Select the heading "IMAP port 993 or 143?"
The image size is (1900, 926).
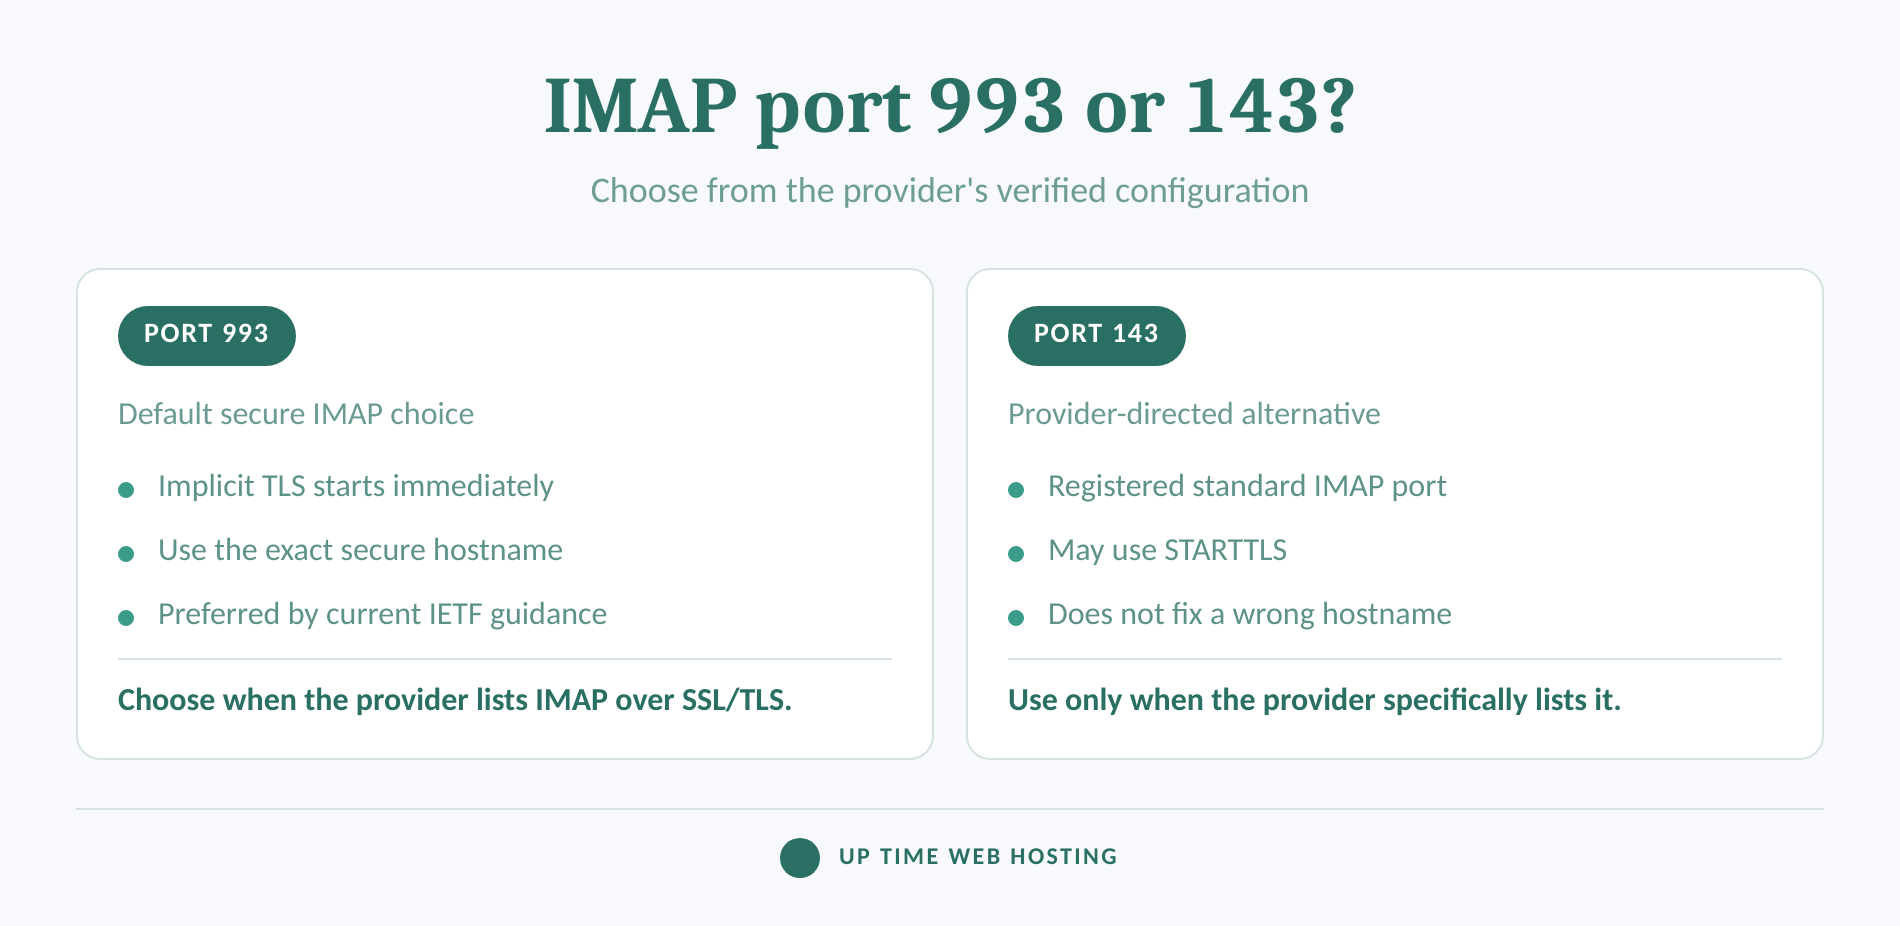point(949,106)
